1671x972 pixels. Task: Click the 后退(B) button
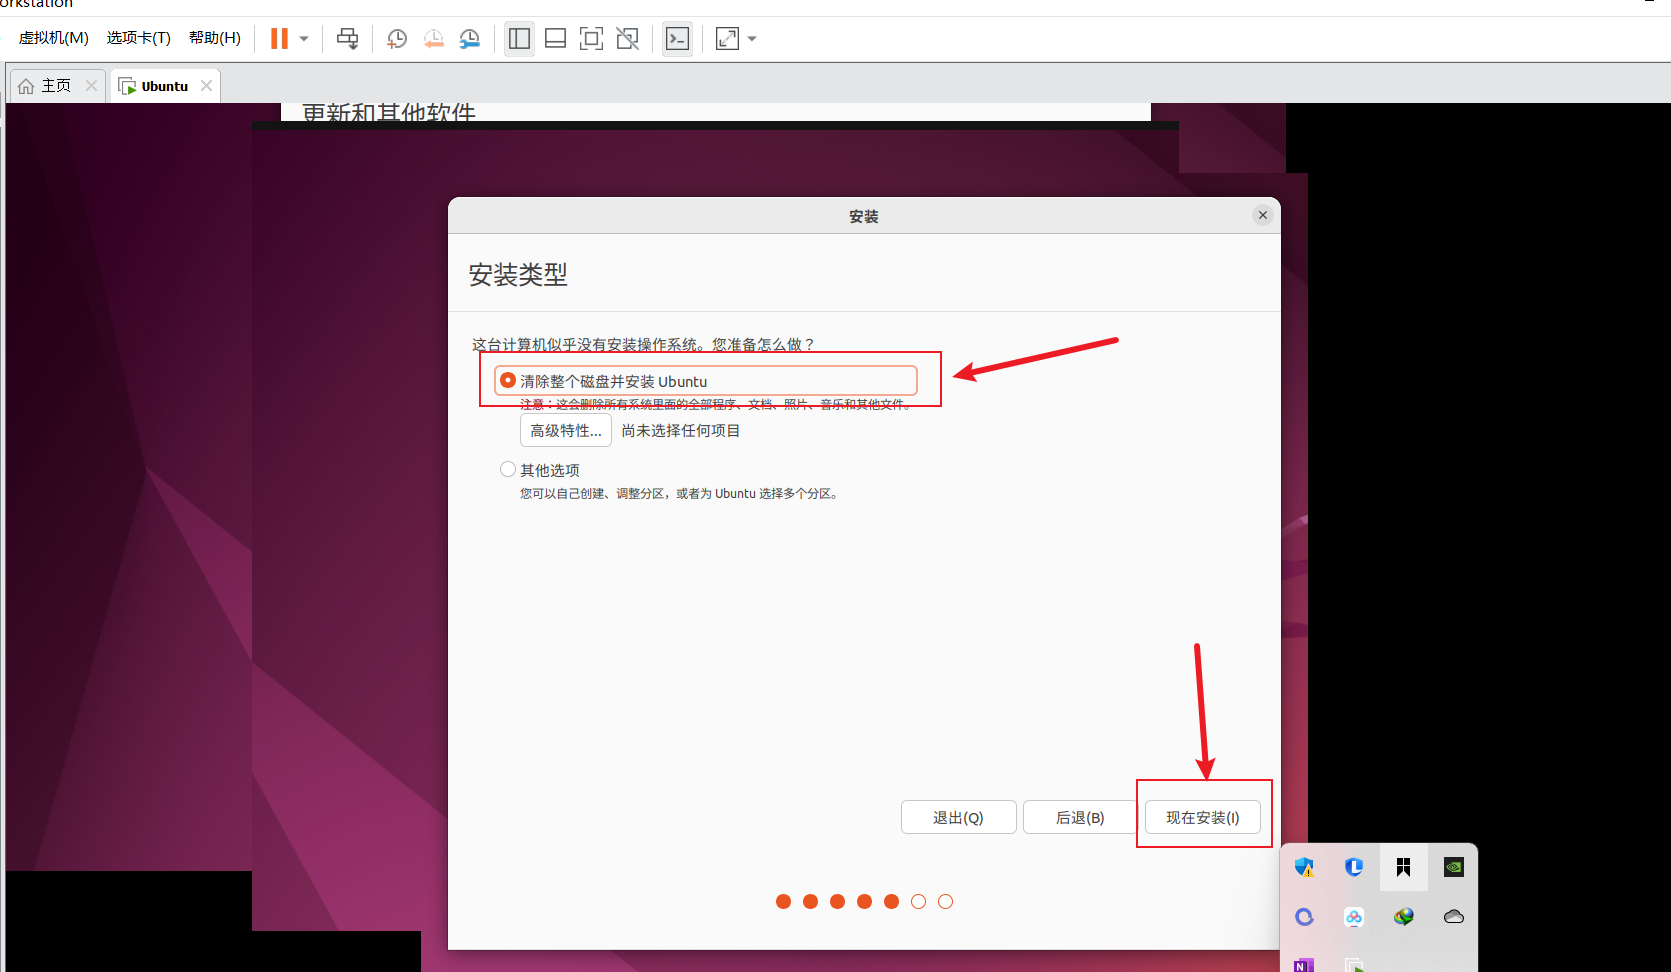click(x=1080, y=817)
